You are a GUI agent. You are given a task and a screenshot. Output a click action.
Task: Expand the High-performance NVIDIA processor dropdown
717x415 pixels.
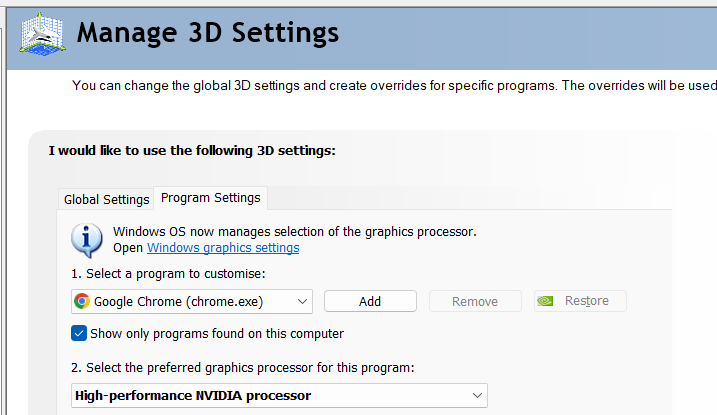[x=279, y=395]
